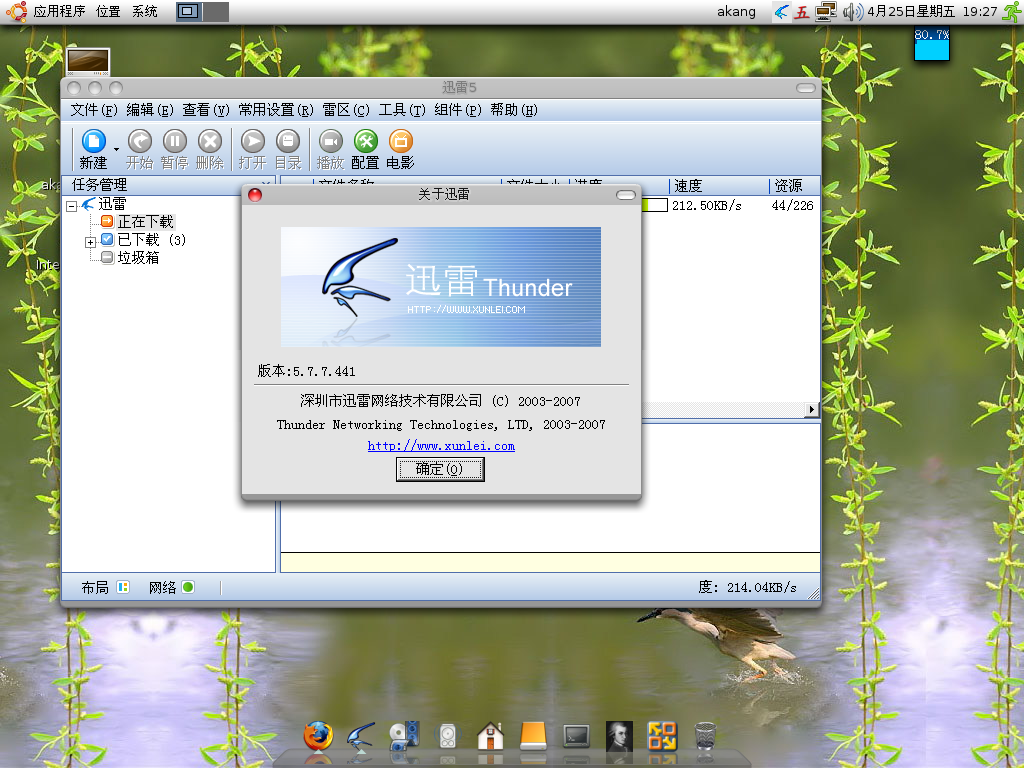Open the trash can dock icon
Image resolution: width=1024 pixels, height=768 pixels.
coord(705,737)
